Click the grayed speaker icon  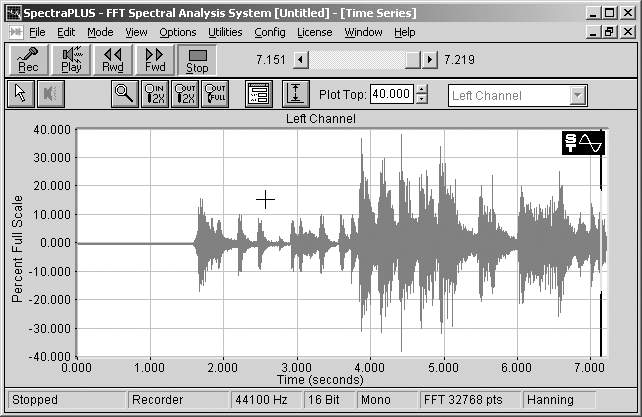point(50,95)
